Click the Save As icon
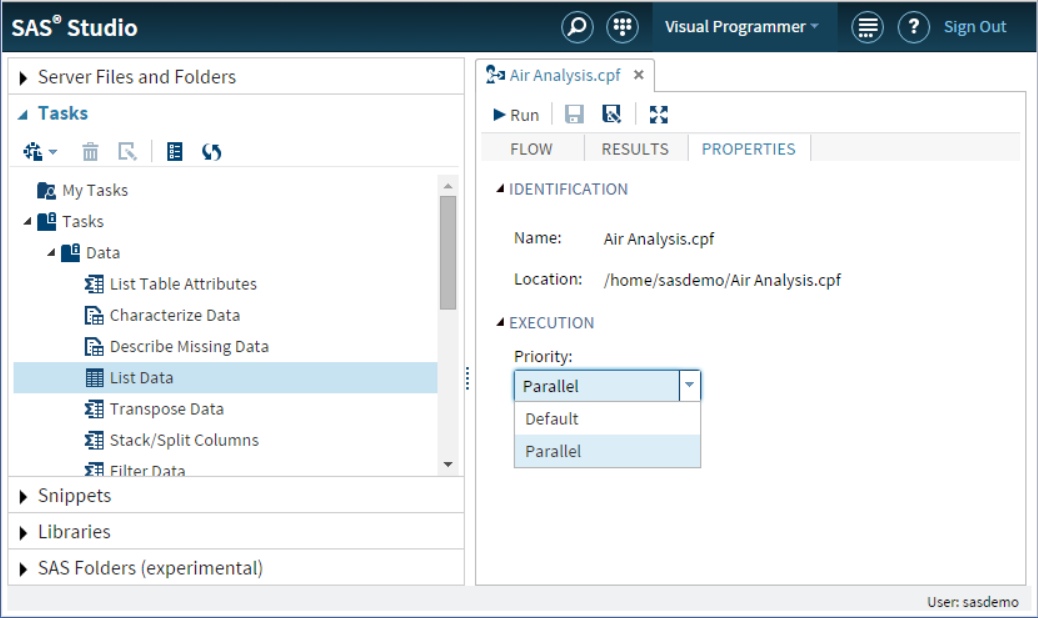Image resolution: width=1038 pixels, height=618 pixels. pyautogui.click(x=611, y=115)
